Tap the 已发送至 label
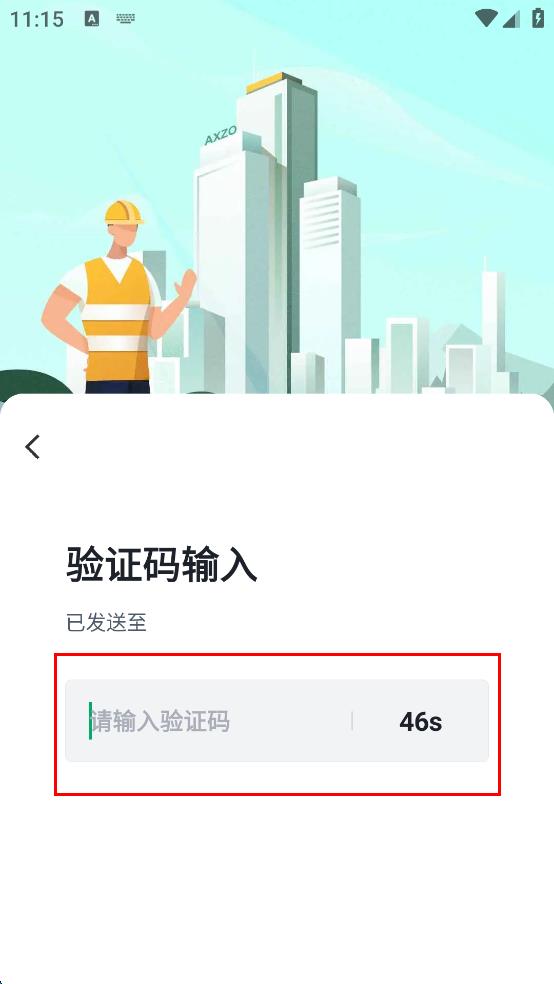 [x=106, y=623]
